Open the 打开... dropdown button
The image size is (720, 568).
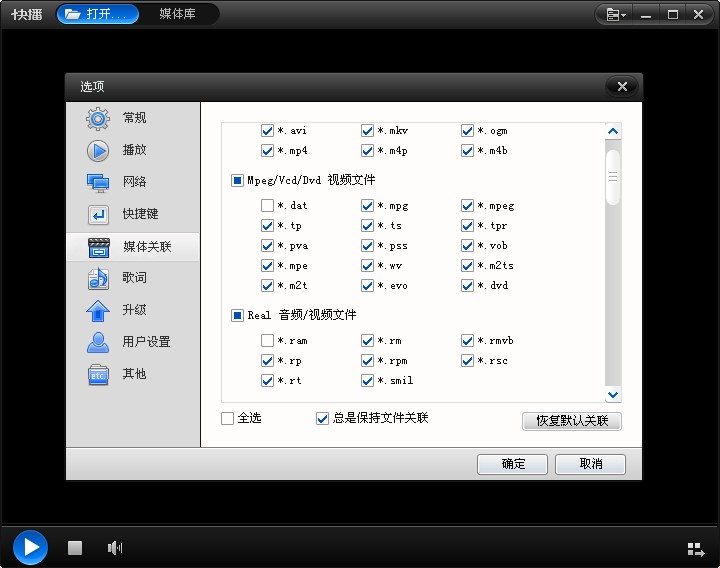click(x=98, y=14)
